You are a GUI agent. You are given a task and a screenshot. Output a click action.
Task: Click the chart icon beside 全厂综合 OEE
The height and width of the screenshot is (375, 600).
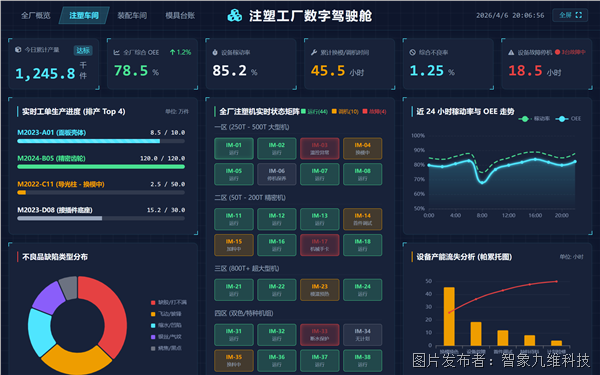click(117, 52)
